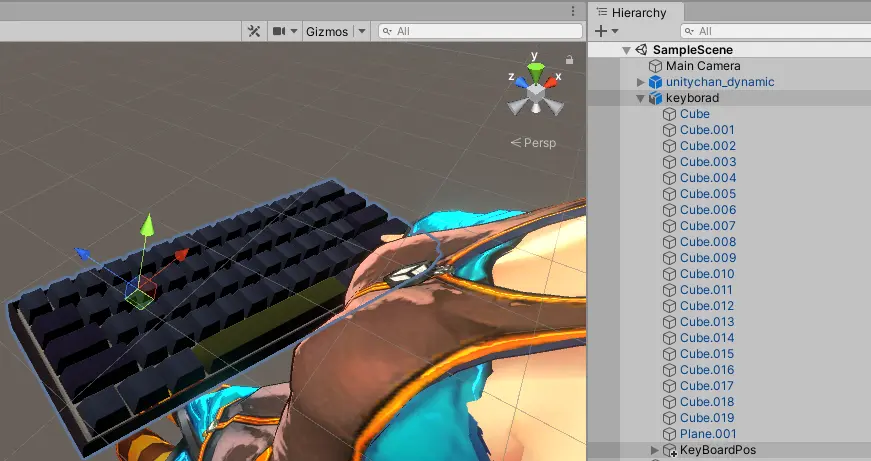Select Cube in the Hierarchy
The height and width of the screenshot is (461, 871).
pyautogui.click(x=694, y=114)
